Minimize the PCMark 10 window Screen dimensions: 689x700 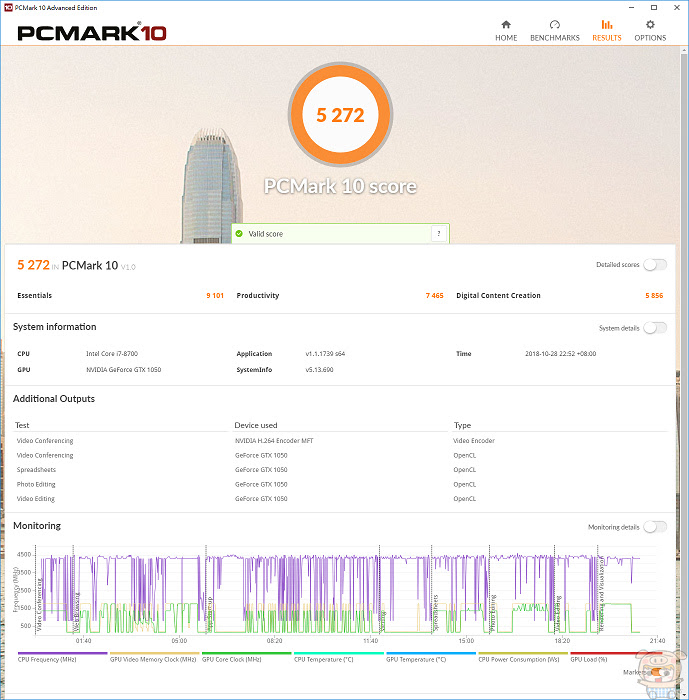[x=632, y=8]
